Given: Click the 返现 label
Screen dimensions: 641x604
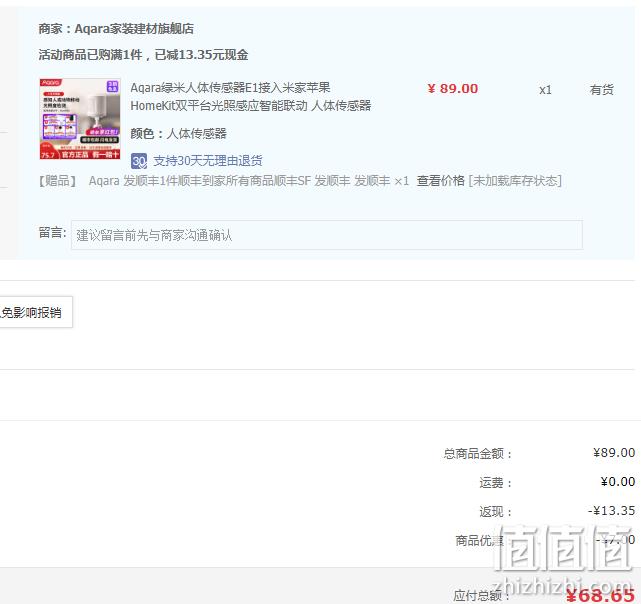Looking at the screenshot, I should [x=495, y=512].
